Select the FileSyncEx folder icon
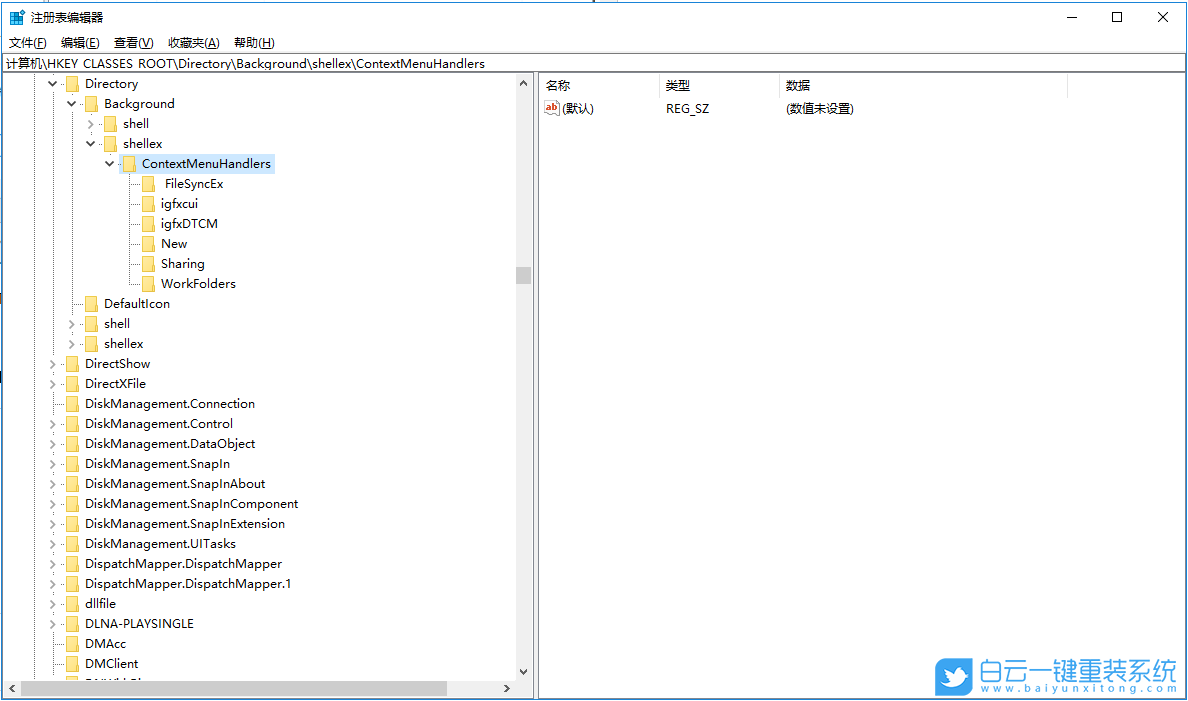The width and height of the screenshot is (1188, 701). coord(149,183)
